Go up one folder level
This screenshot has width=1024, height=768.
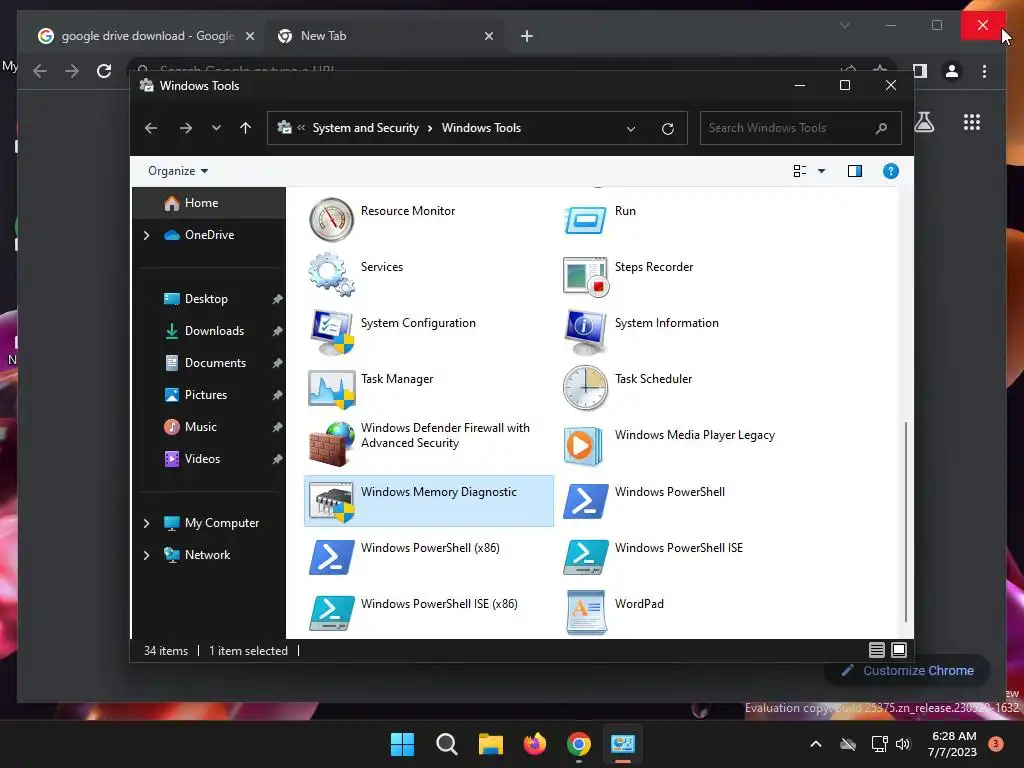pos(245,128)
